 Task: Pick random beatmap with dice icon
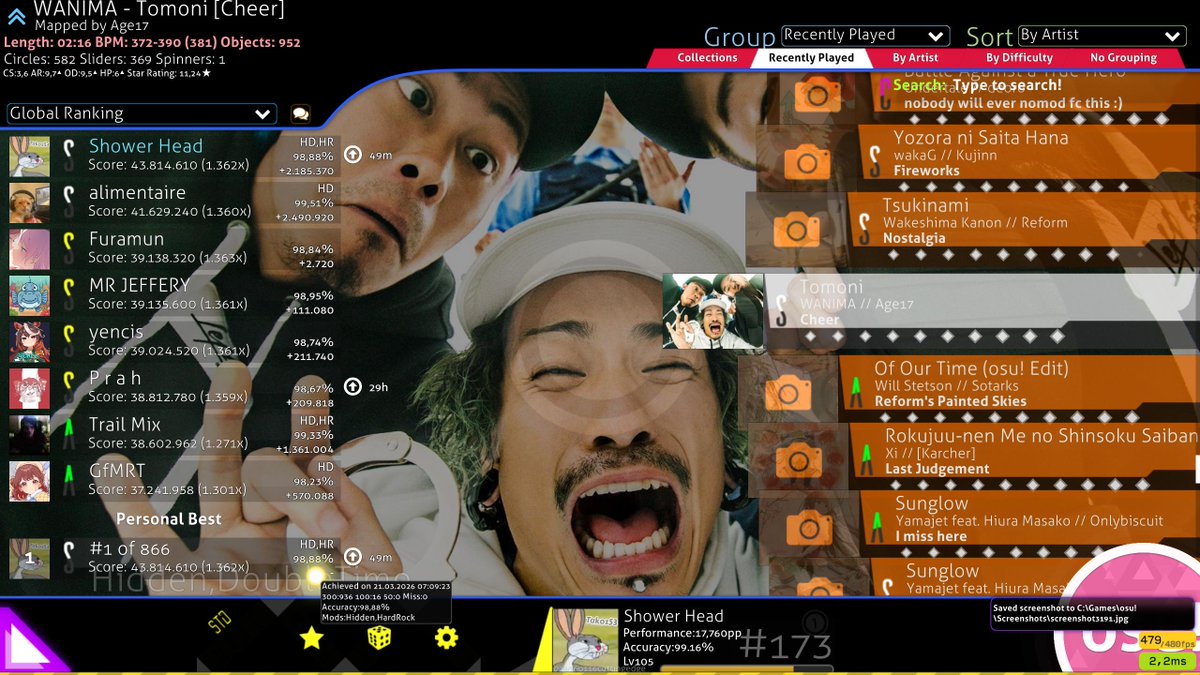(x=379, y=638)
